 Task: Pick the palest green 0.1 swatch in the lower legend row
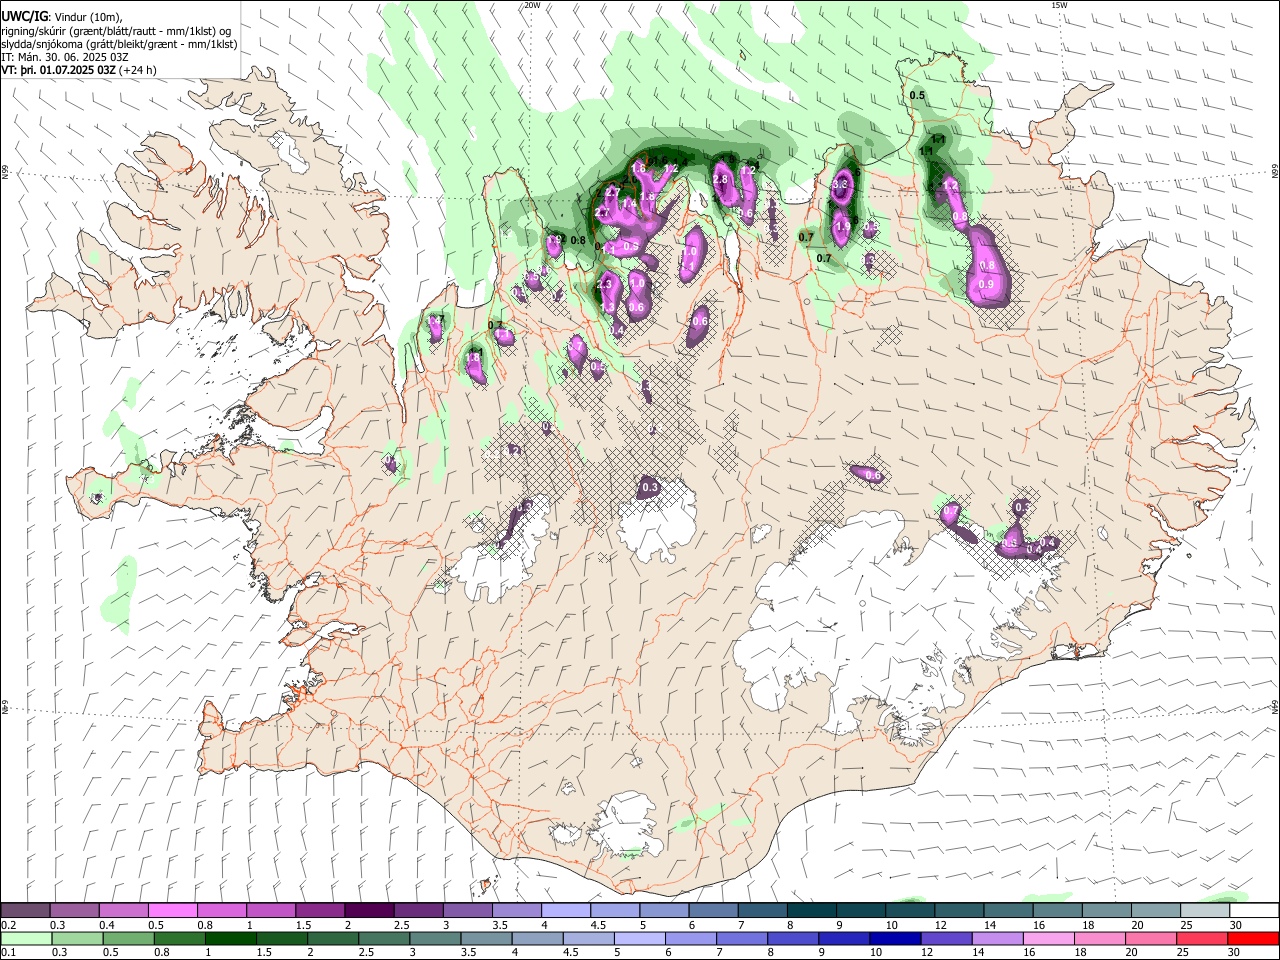coord(27,938)
